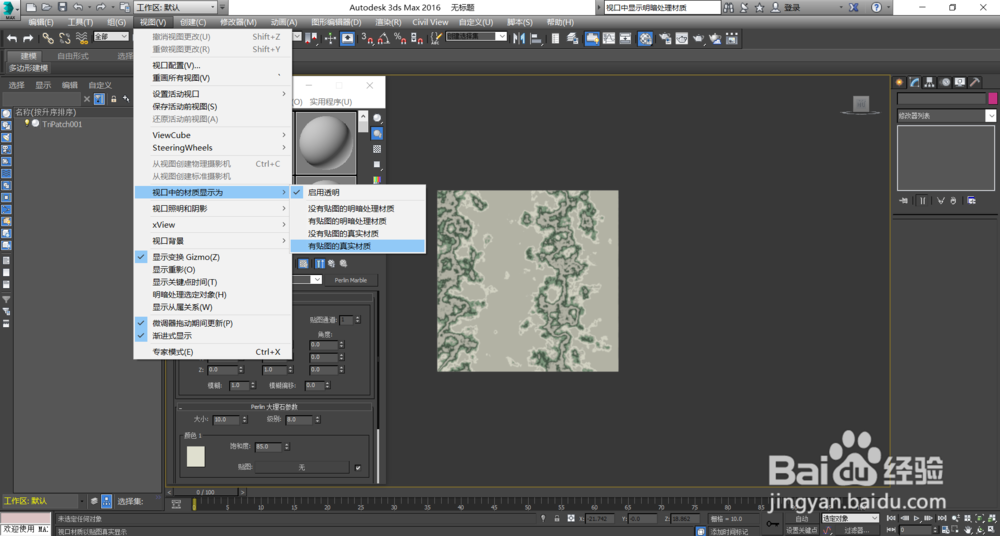Image resolution: width=1000 pixels, height=536 pixels.
Task: Open the Modify command panel tab
Action: pos(915,82)
